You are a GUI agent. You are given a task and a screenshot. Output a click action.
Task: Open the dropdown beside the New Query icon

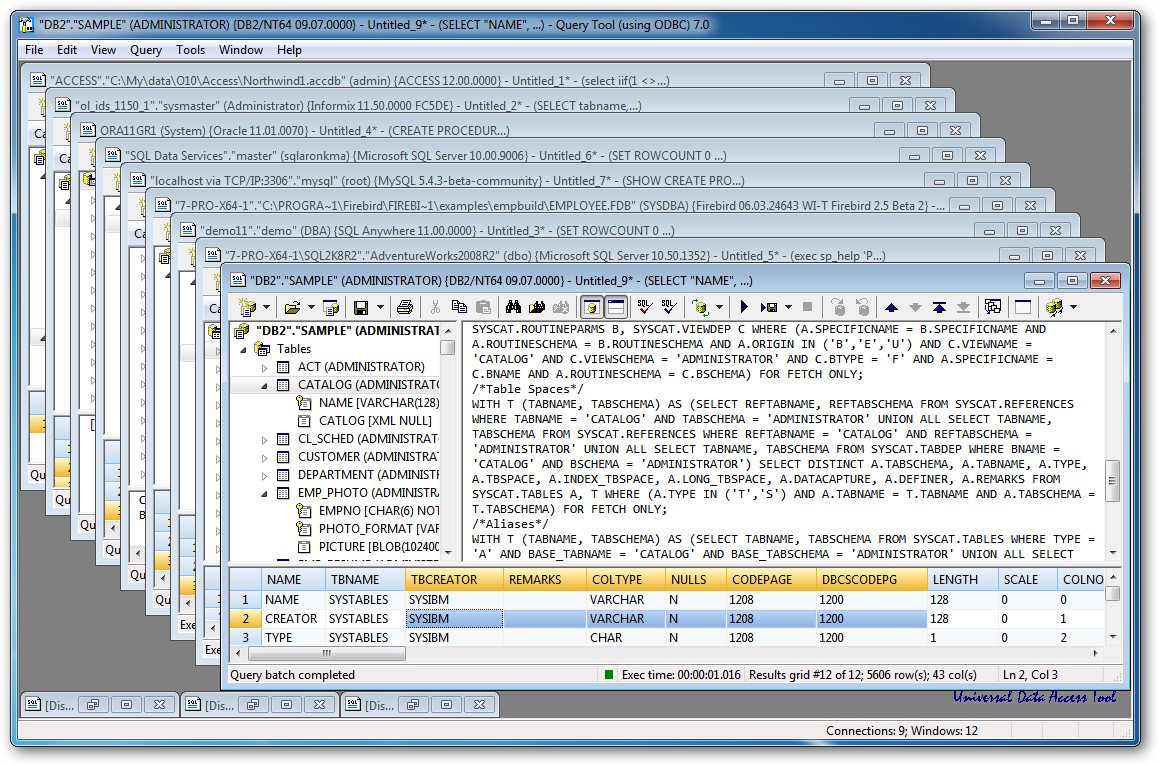click(265, 307)
